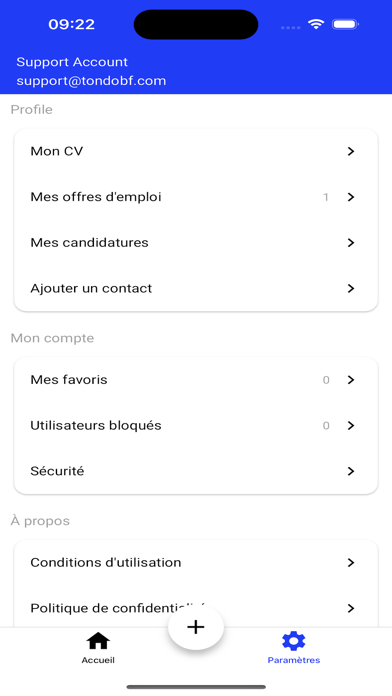392x696 pixels.
Task: Tap the Wi-Fi status icon
Action: pos(316,24)
